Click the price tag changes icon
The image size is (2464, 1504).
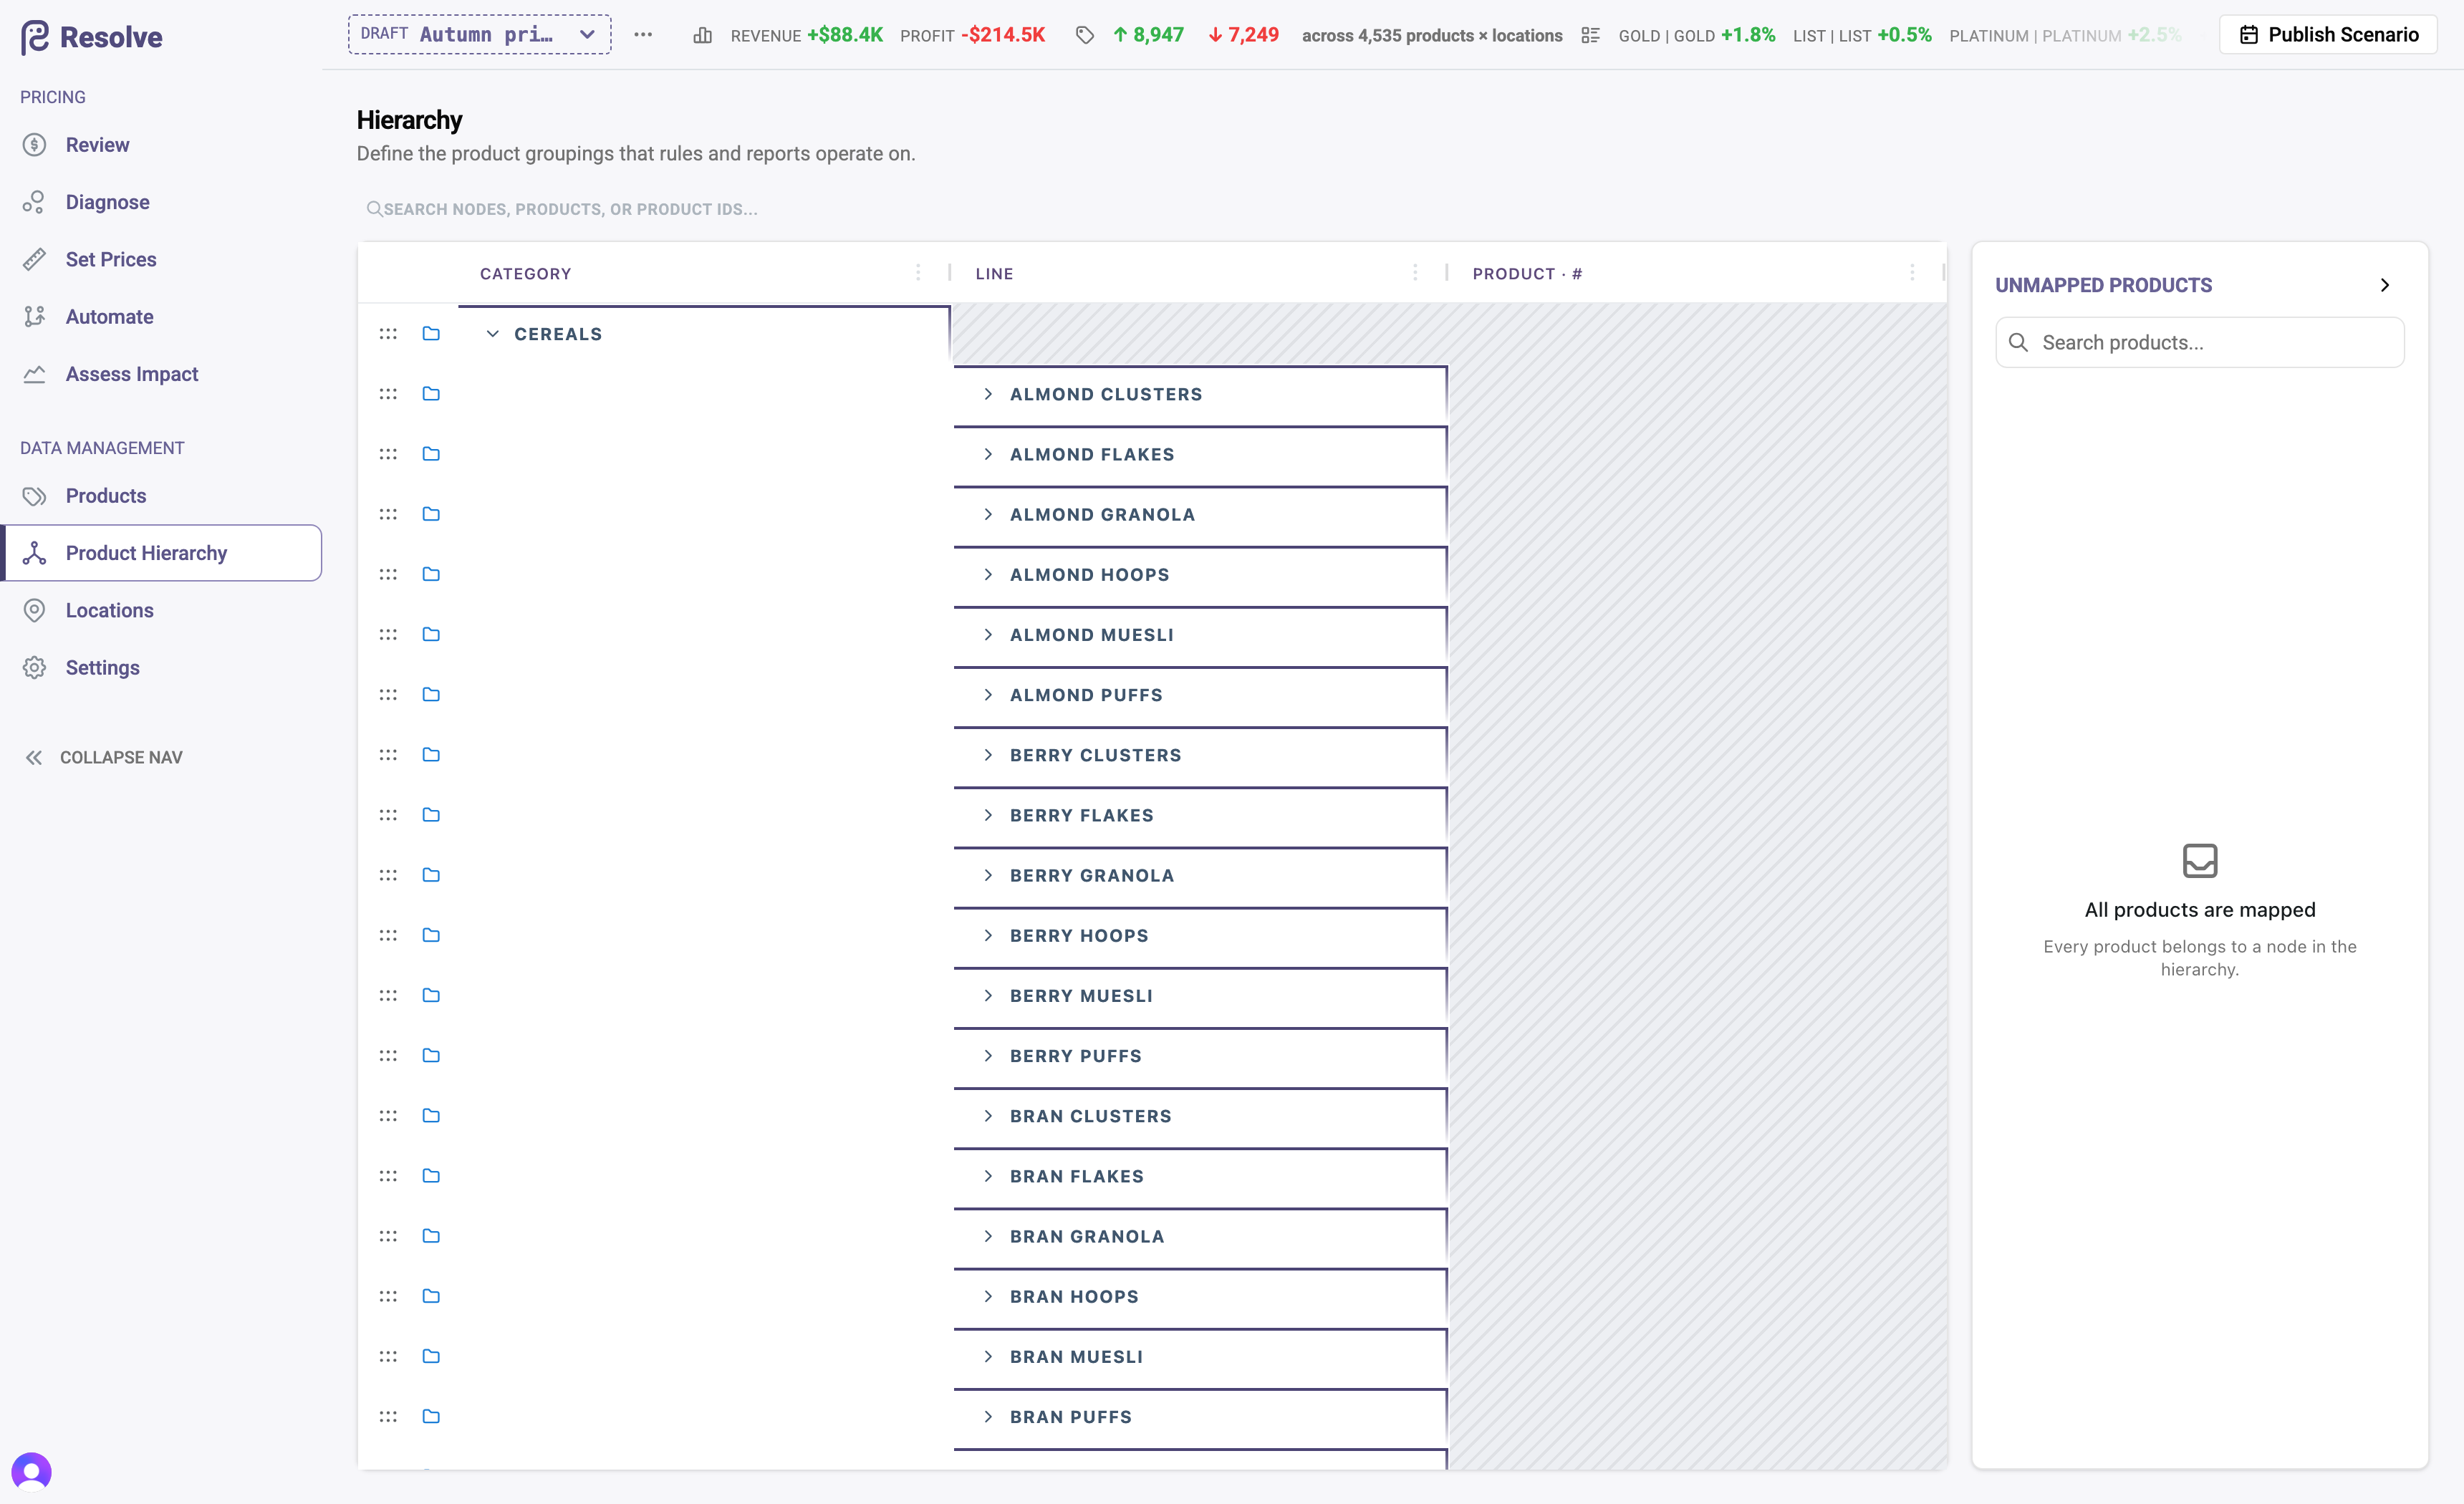click(x=1085, y=36)
